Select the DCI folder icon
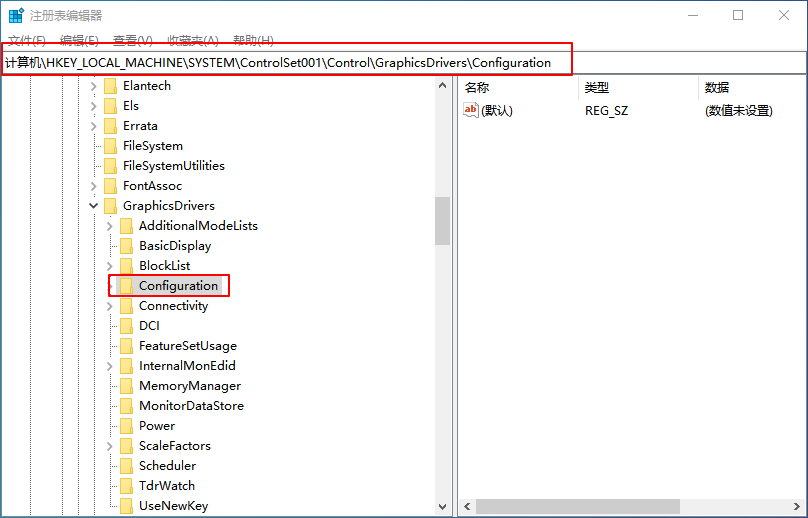 tap(126, 326)
